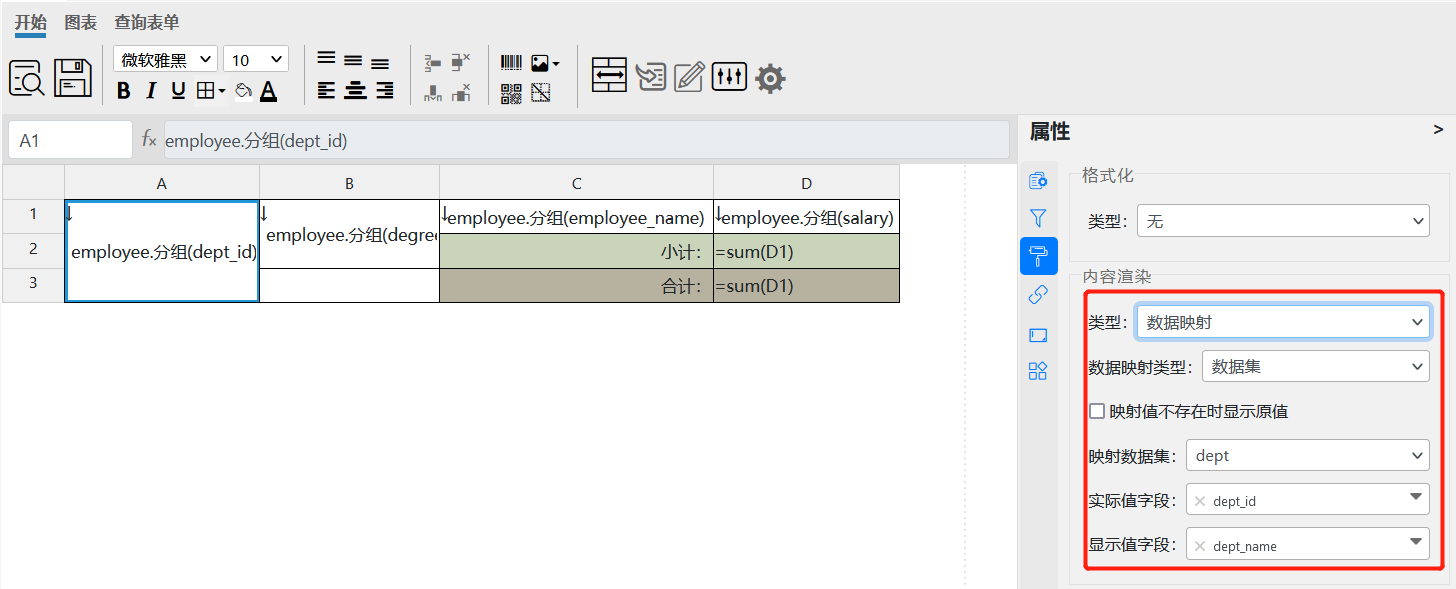Open the 格式化 类型 dropdown
The width and height of the screenshot is (1456, 589).
[1283, 221]
